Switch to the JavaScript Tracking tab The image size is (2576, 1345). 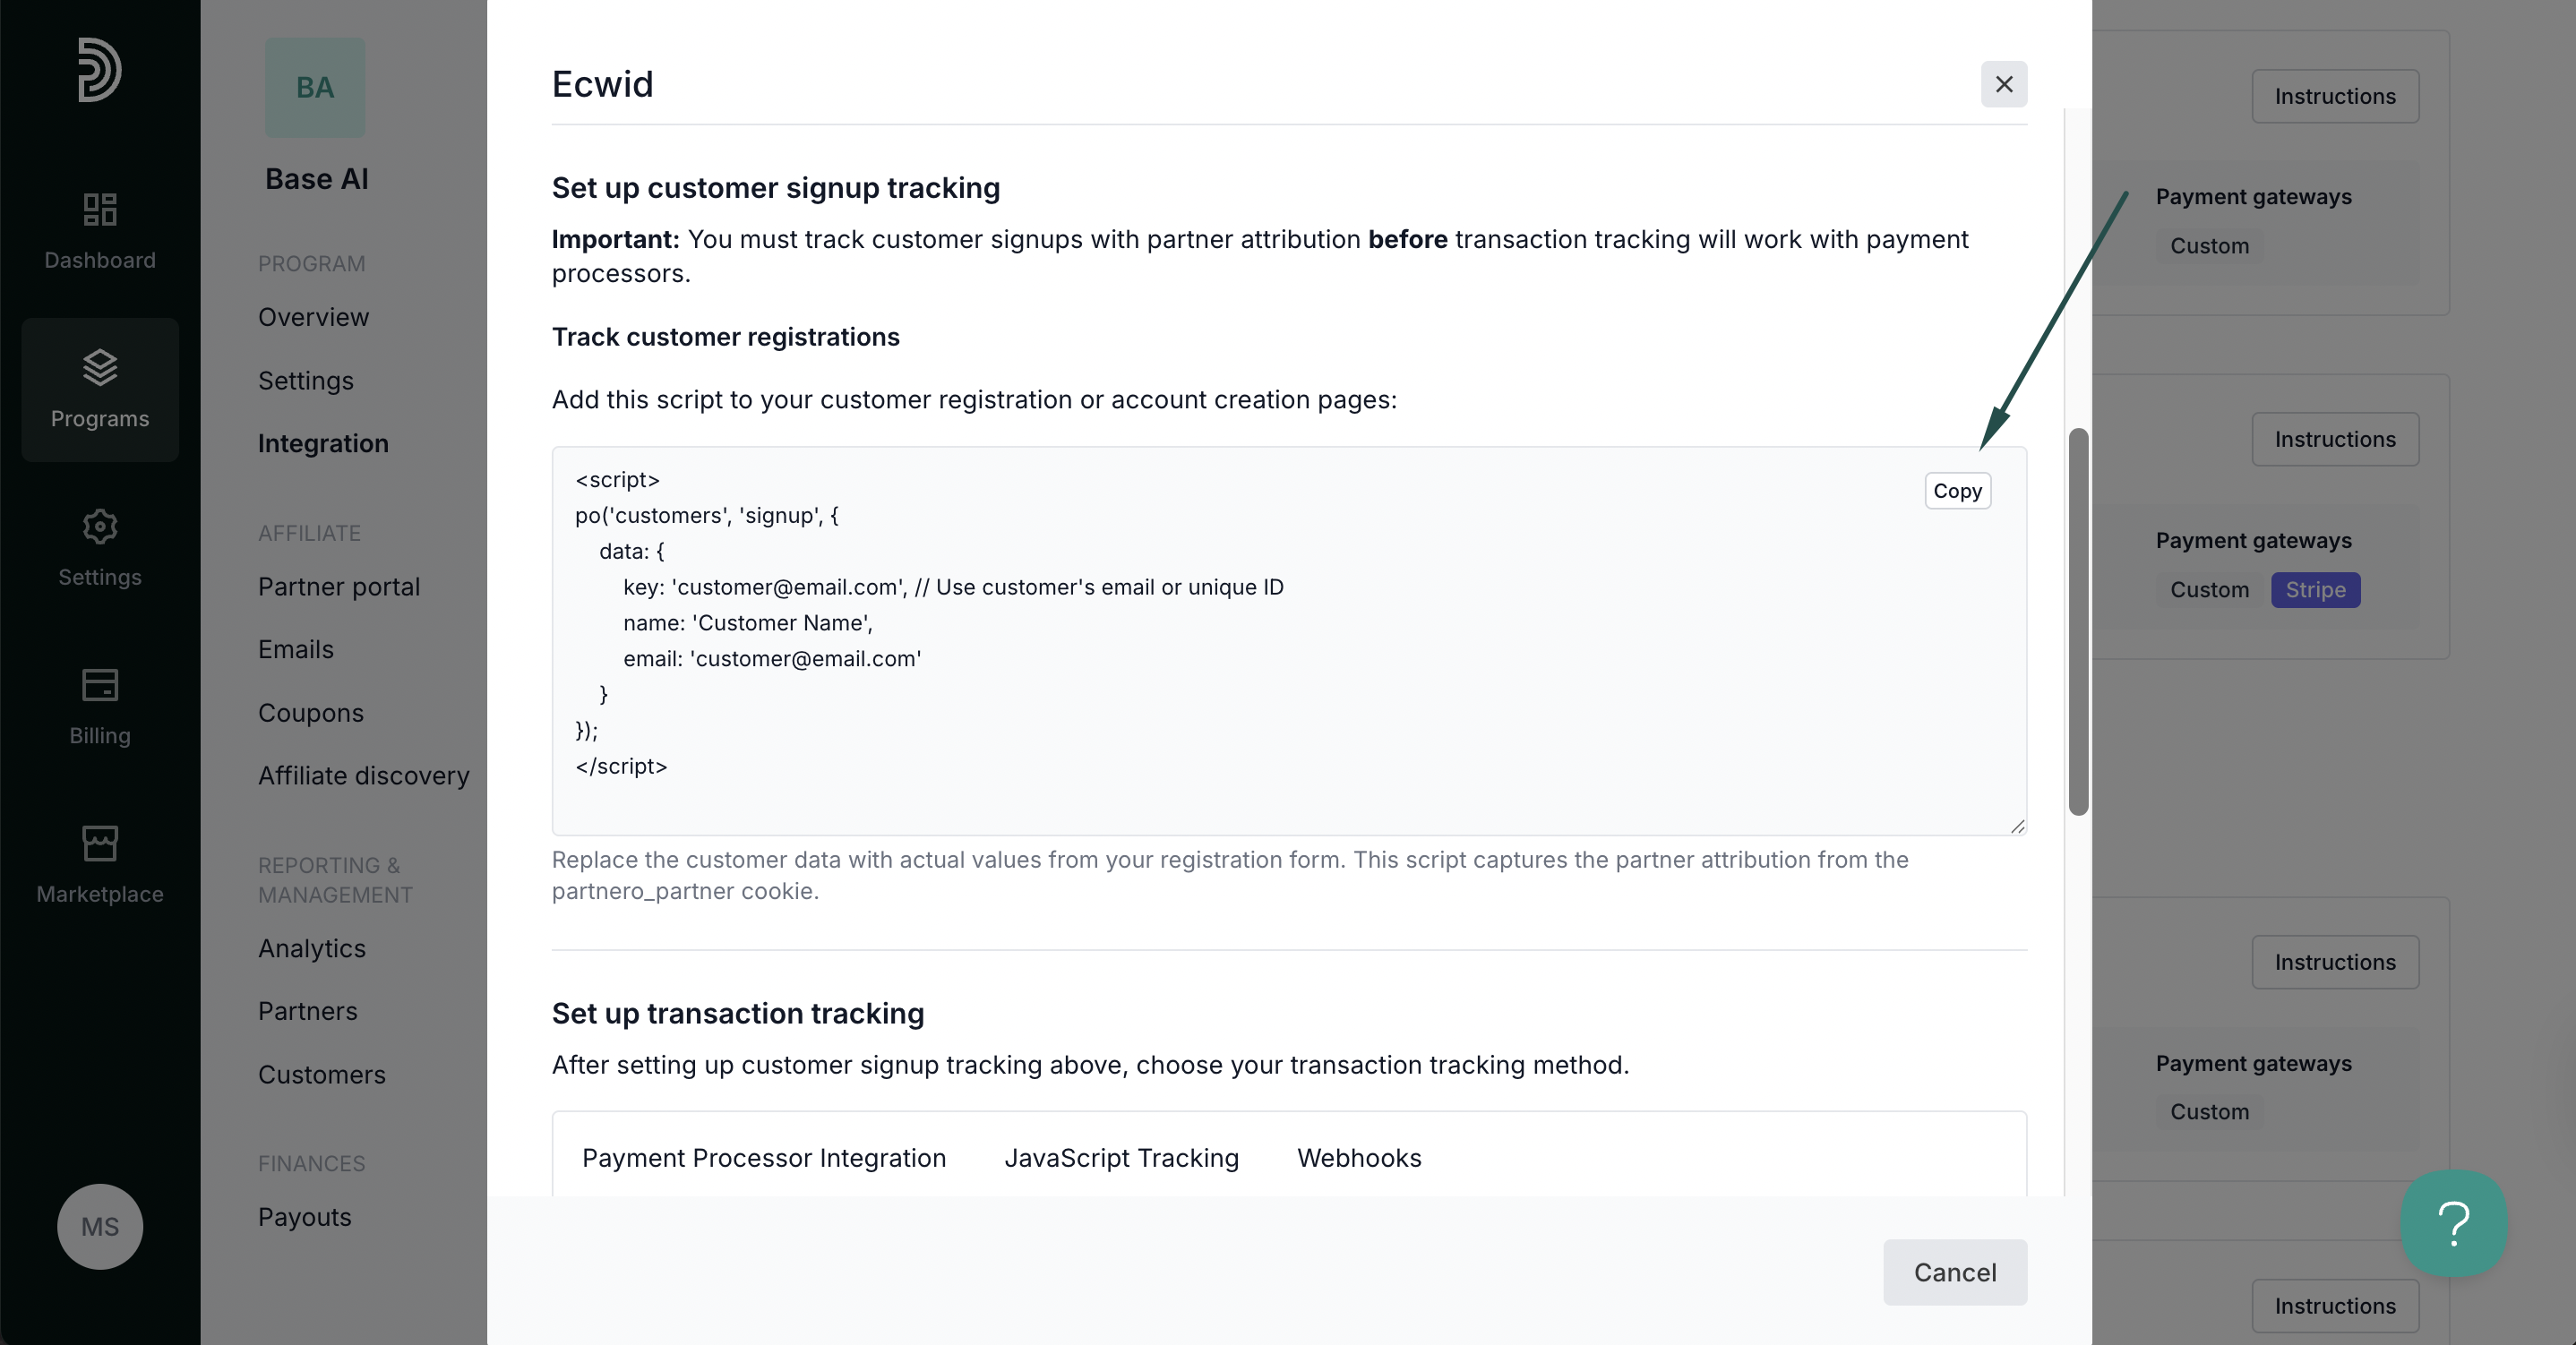(1121, 1158)
